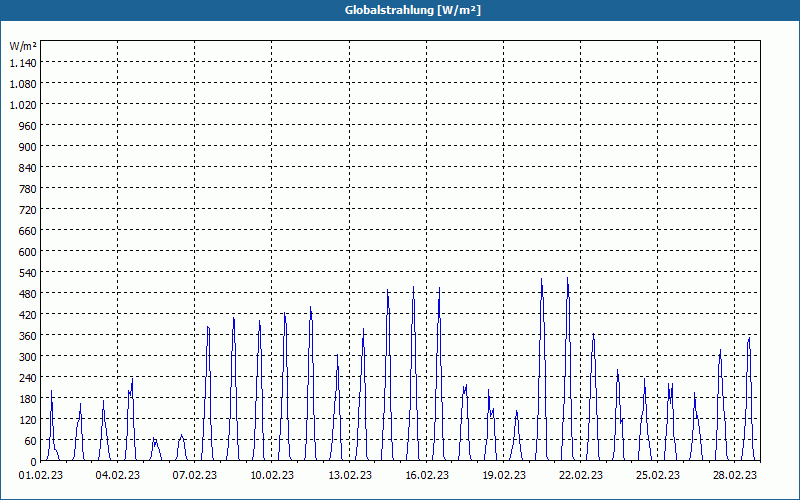Click the 300 y-axis label

pyautogui.click(x=28, y=357)
